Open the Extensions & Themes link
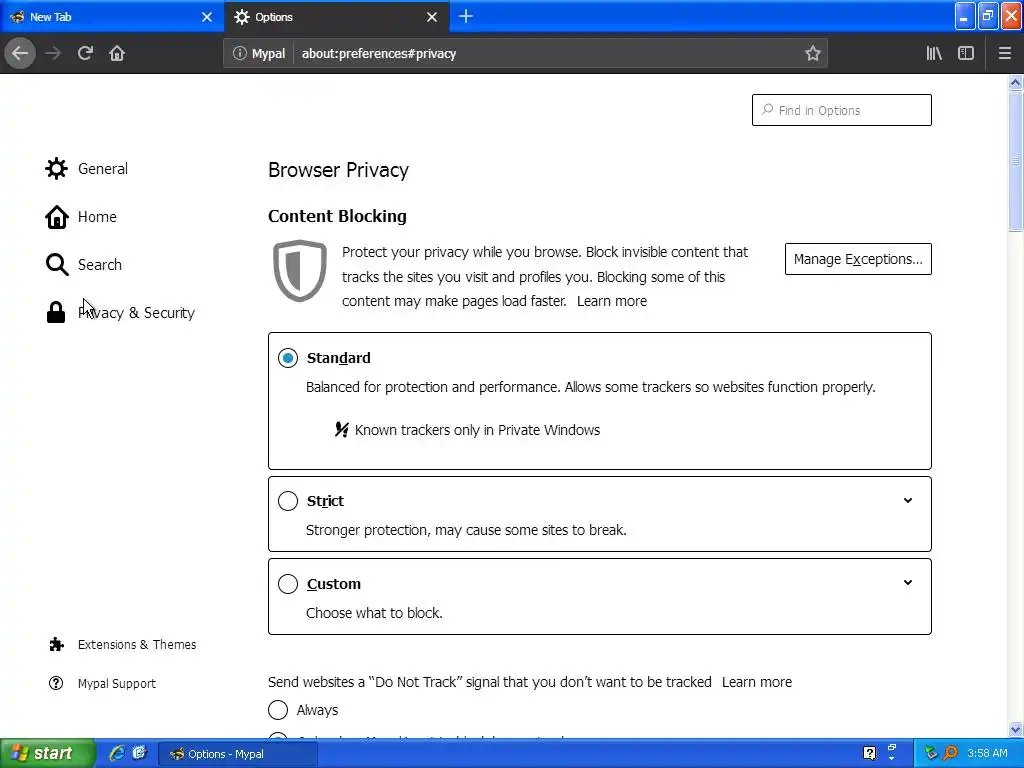1024x768 pixels. 136,645
